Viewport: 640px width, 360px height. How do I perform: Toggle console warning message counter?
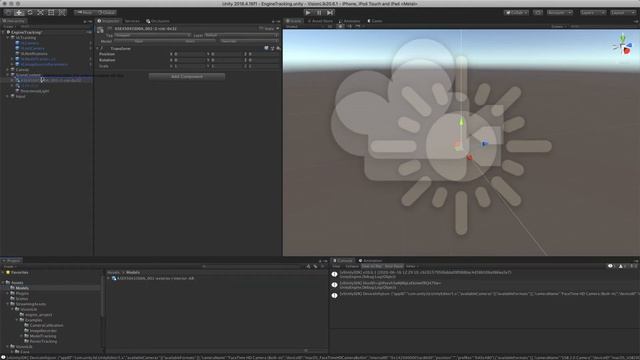coord(622,266)
